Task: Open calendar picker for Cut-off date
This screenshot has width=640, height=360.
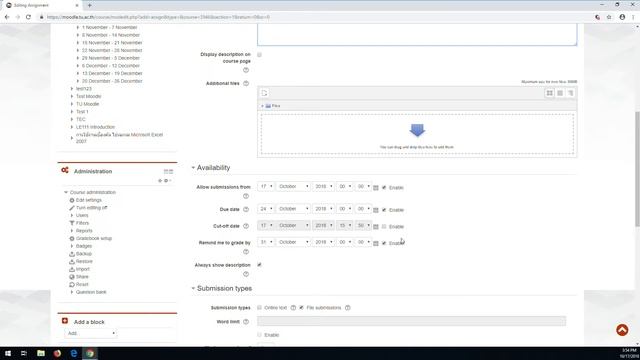Action: pos(376,227)
